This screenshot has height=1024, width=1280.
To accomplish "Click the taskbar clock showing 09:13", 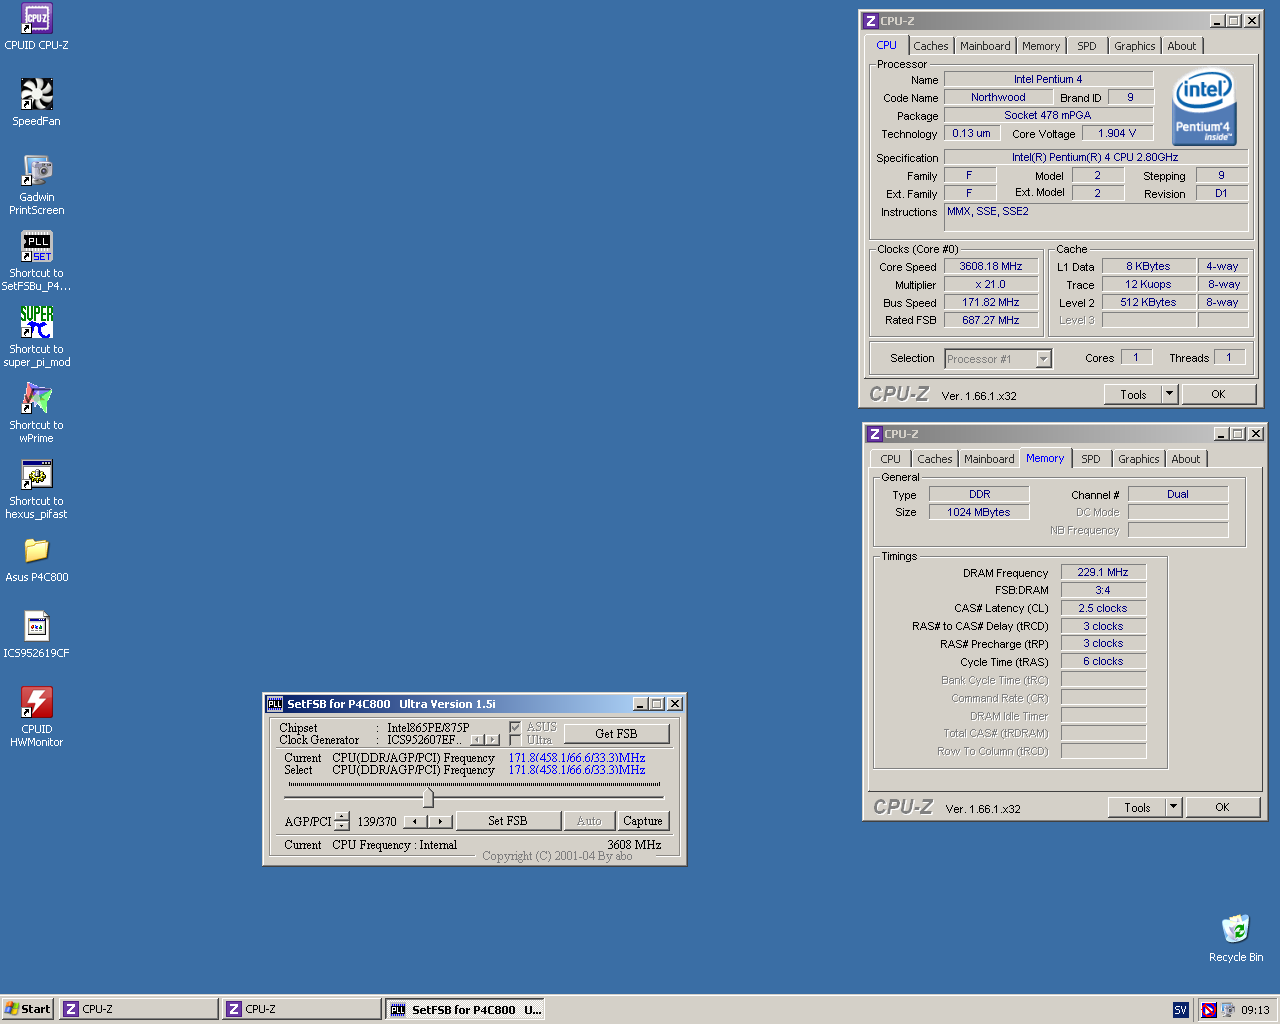I will (x=1255, y=1010).
